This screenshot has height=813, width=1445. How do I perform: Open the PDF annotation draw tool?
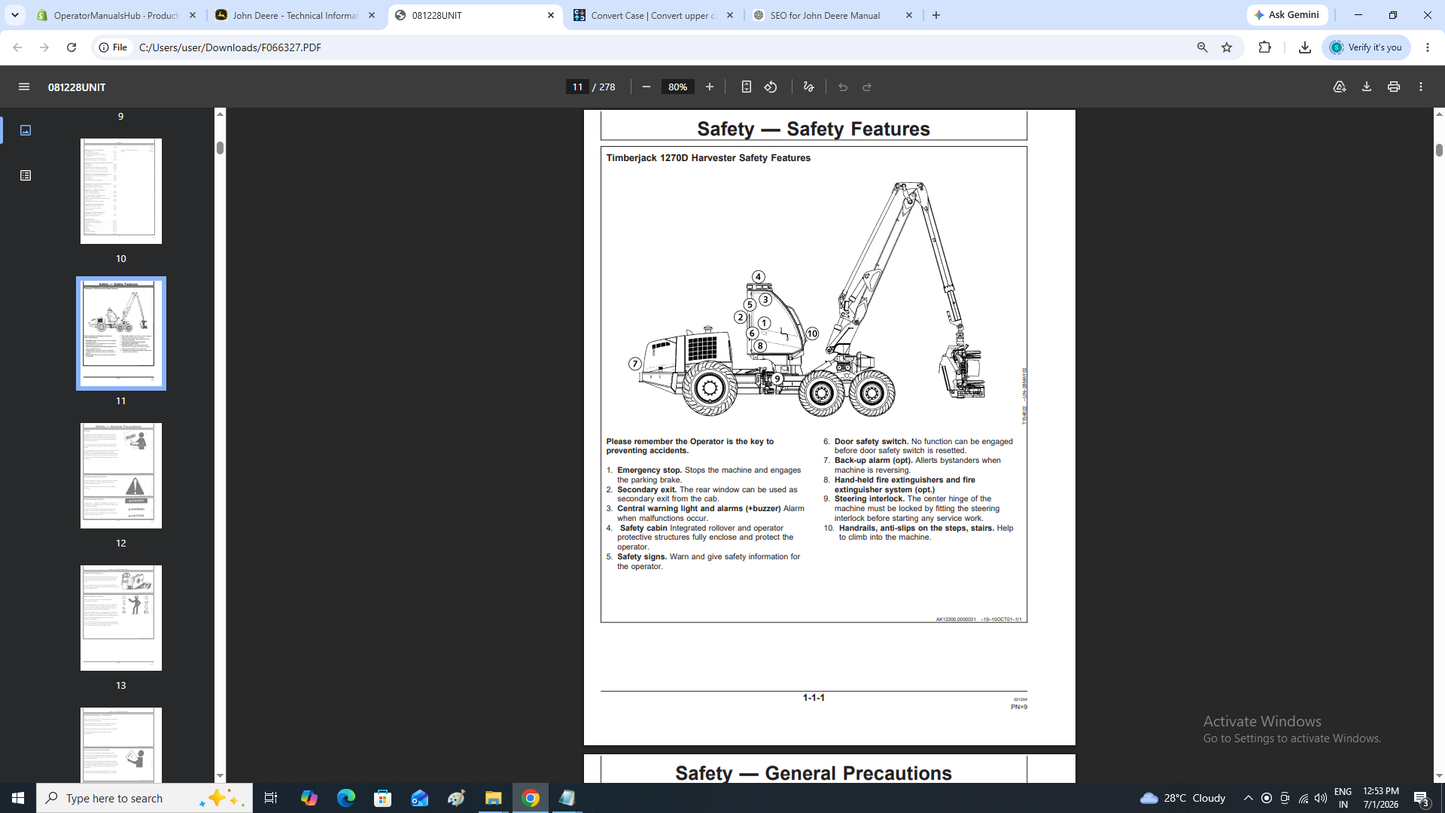point(809,87)
